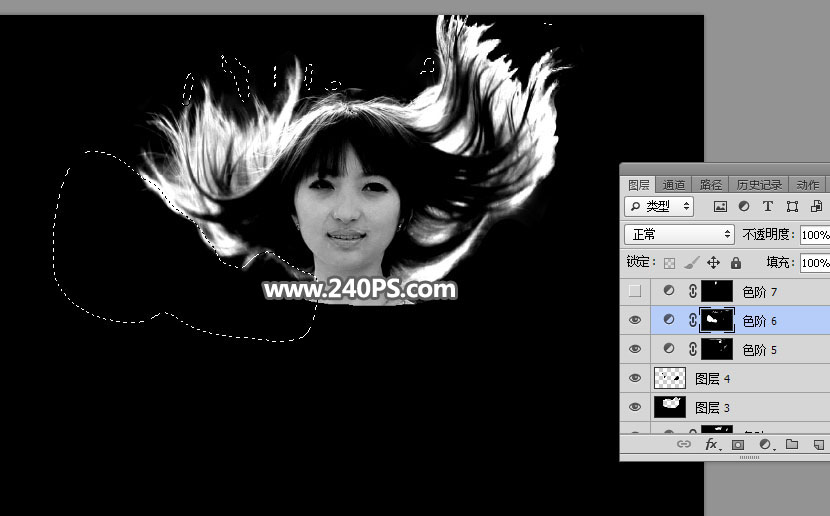Click the adjustment layer filter icon
Screen dimensions: 830x516
pos(744,207)
